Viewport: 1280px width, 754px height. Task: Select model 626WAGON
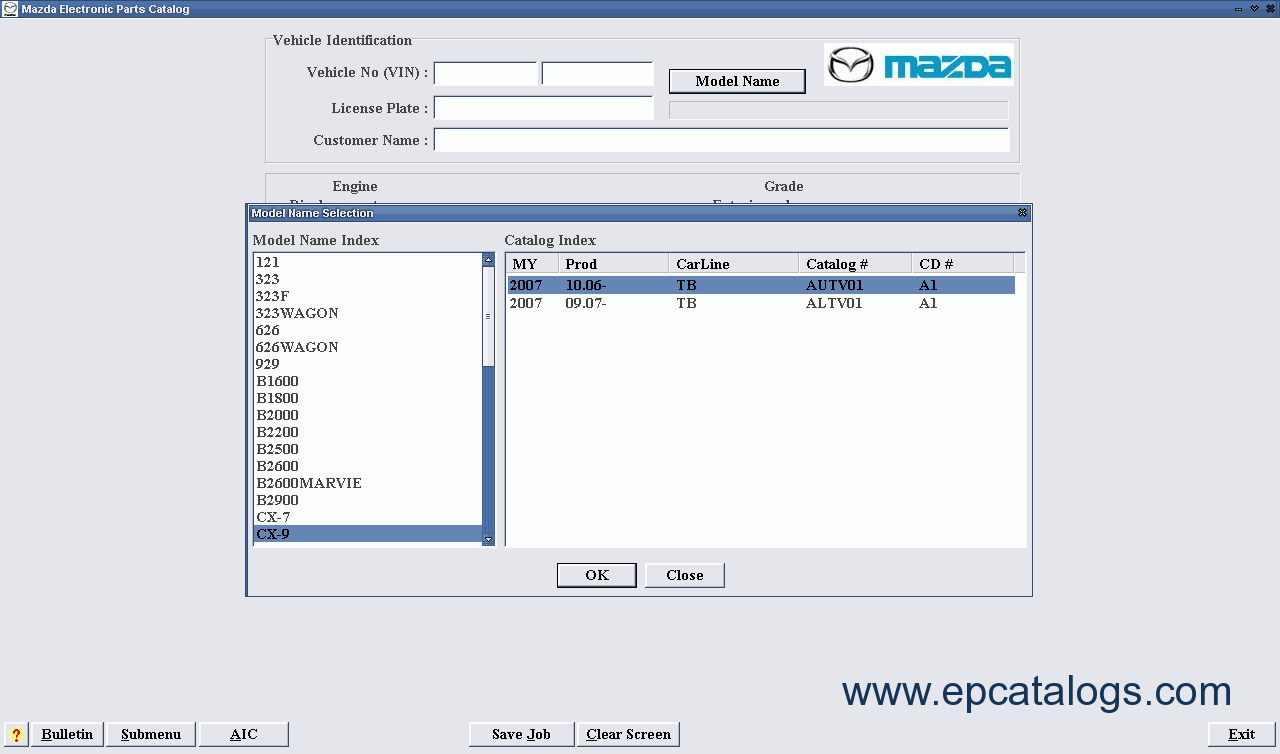pos(368,347)
